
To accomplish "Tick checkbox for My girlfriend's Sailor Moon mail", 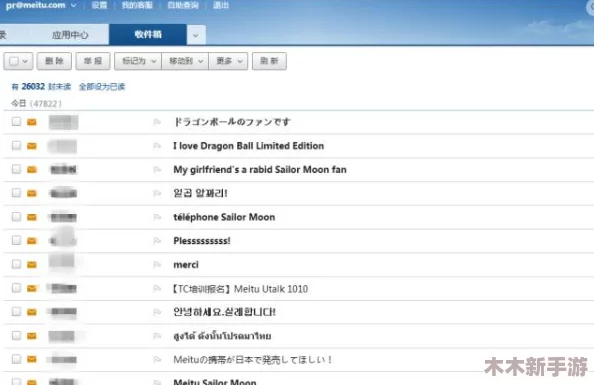I will [16, 169].
